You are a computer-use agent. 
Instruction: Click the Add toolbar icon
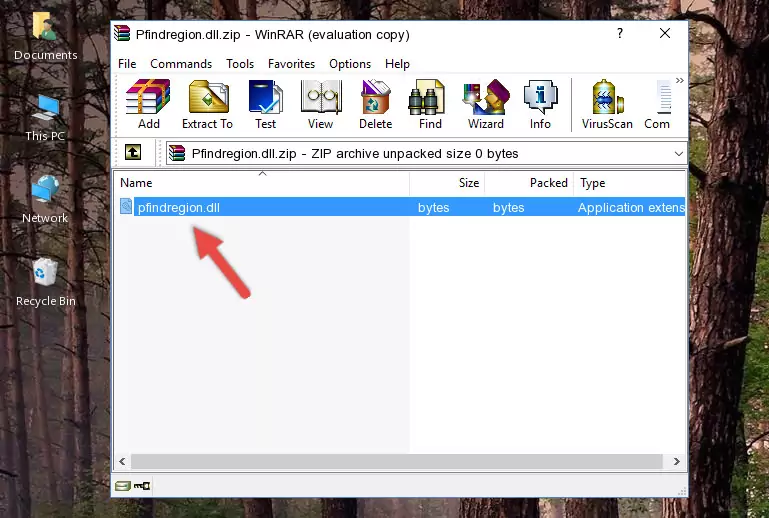pyautogui.click(x=148, y=104)
